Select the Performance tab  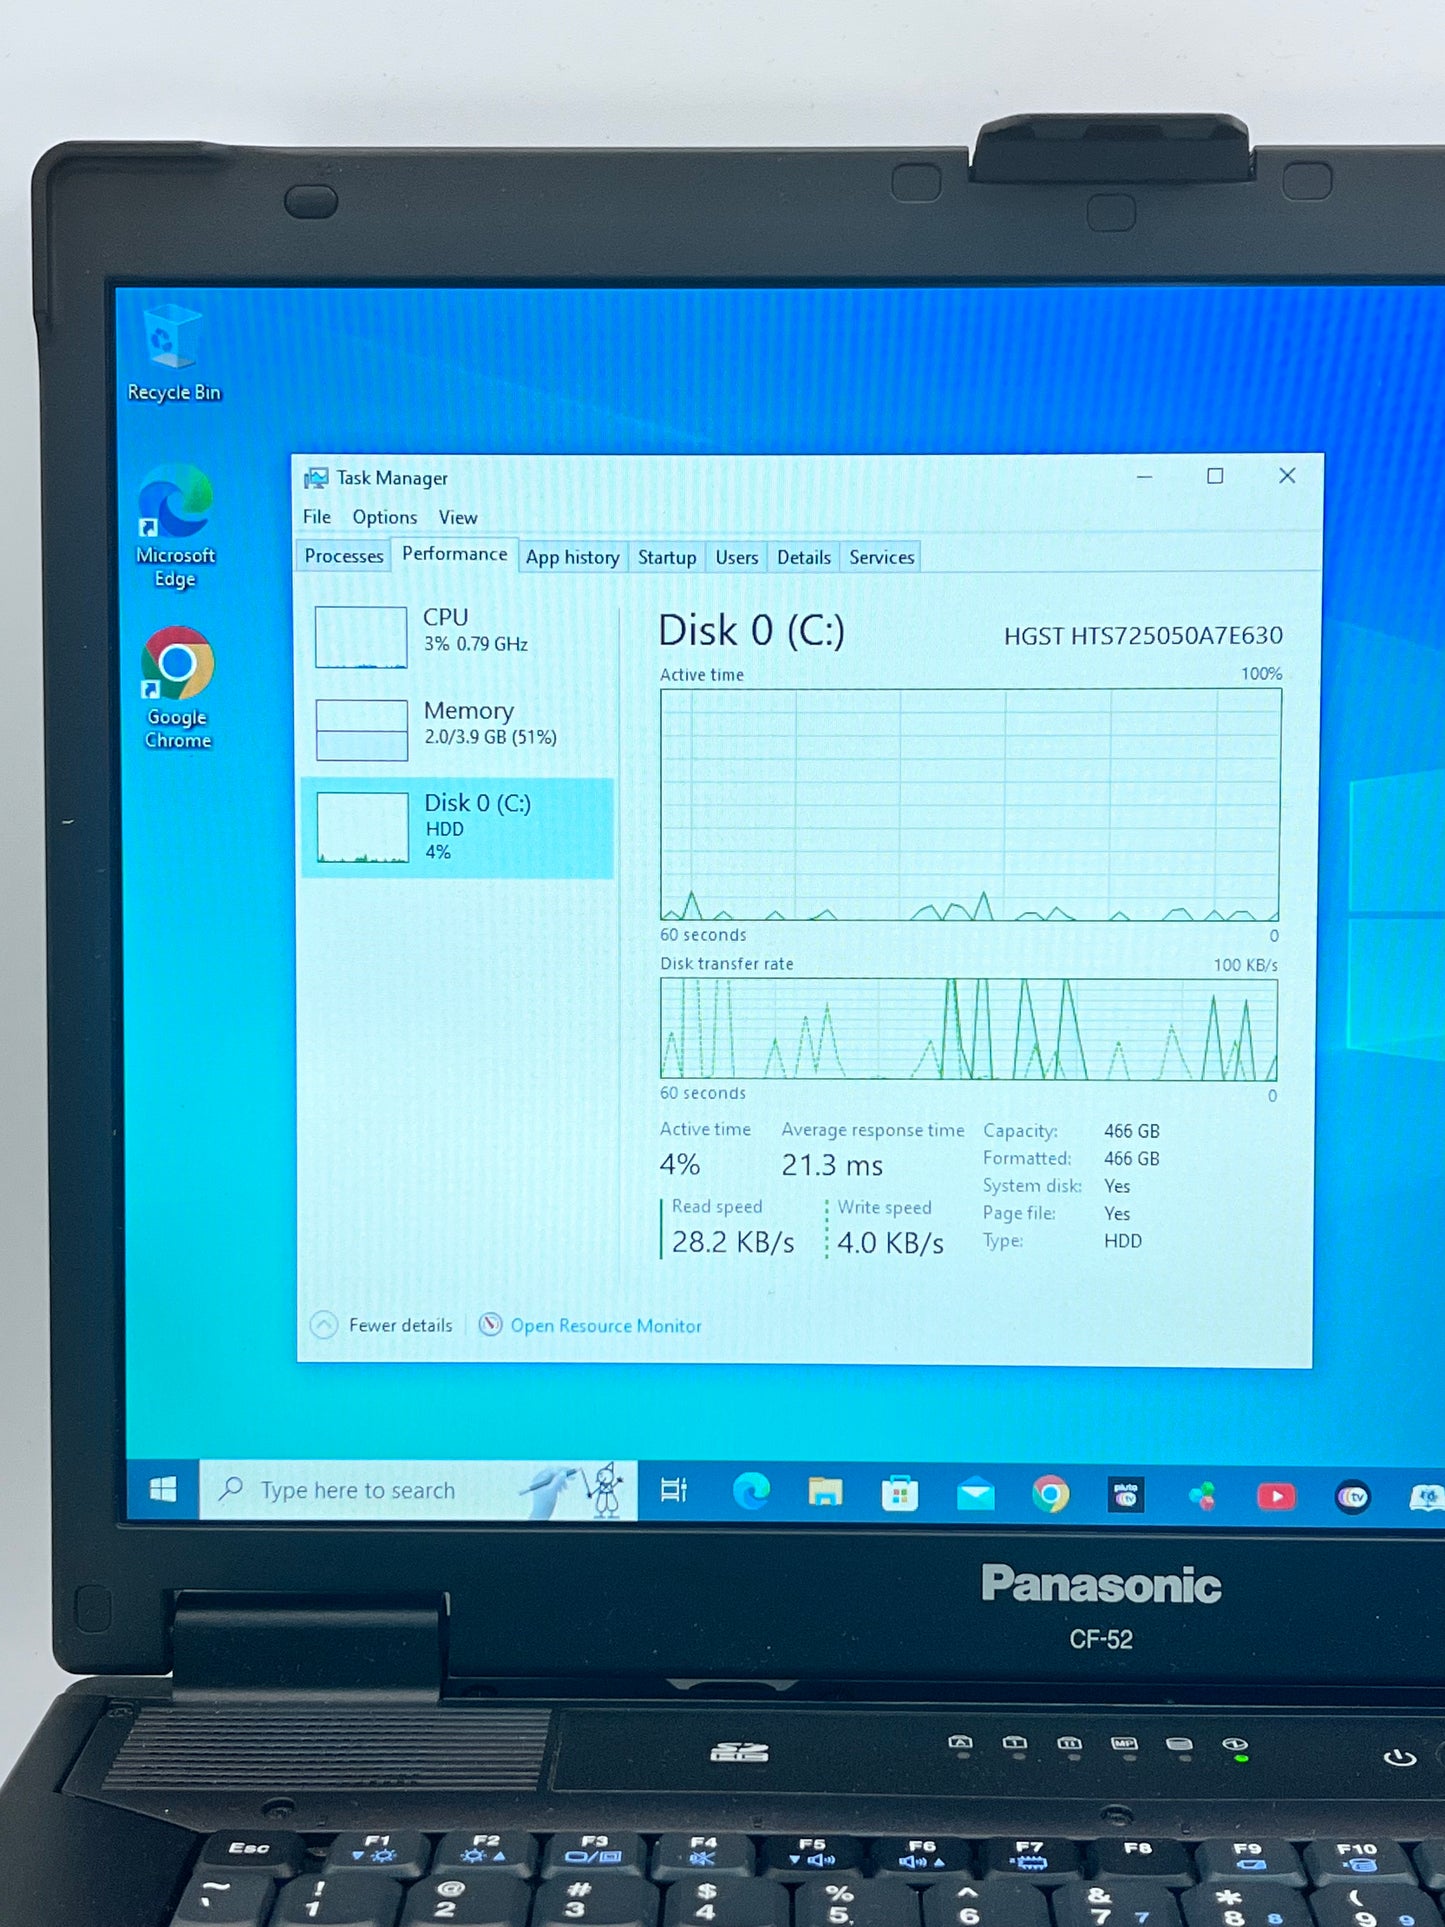click(455, 554)
